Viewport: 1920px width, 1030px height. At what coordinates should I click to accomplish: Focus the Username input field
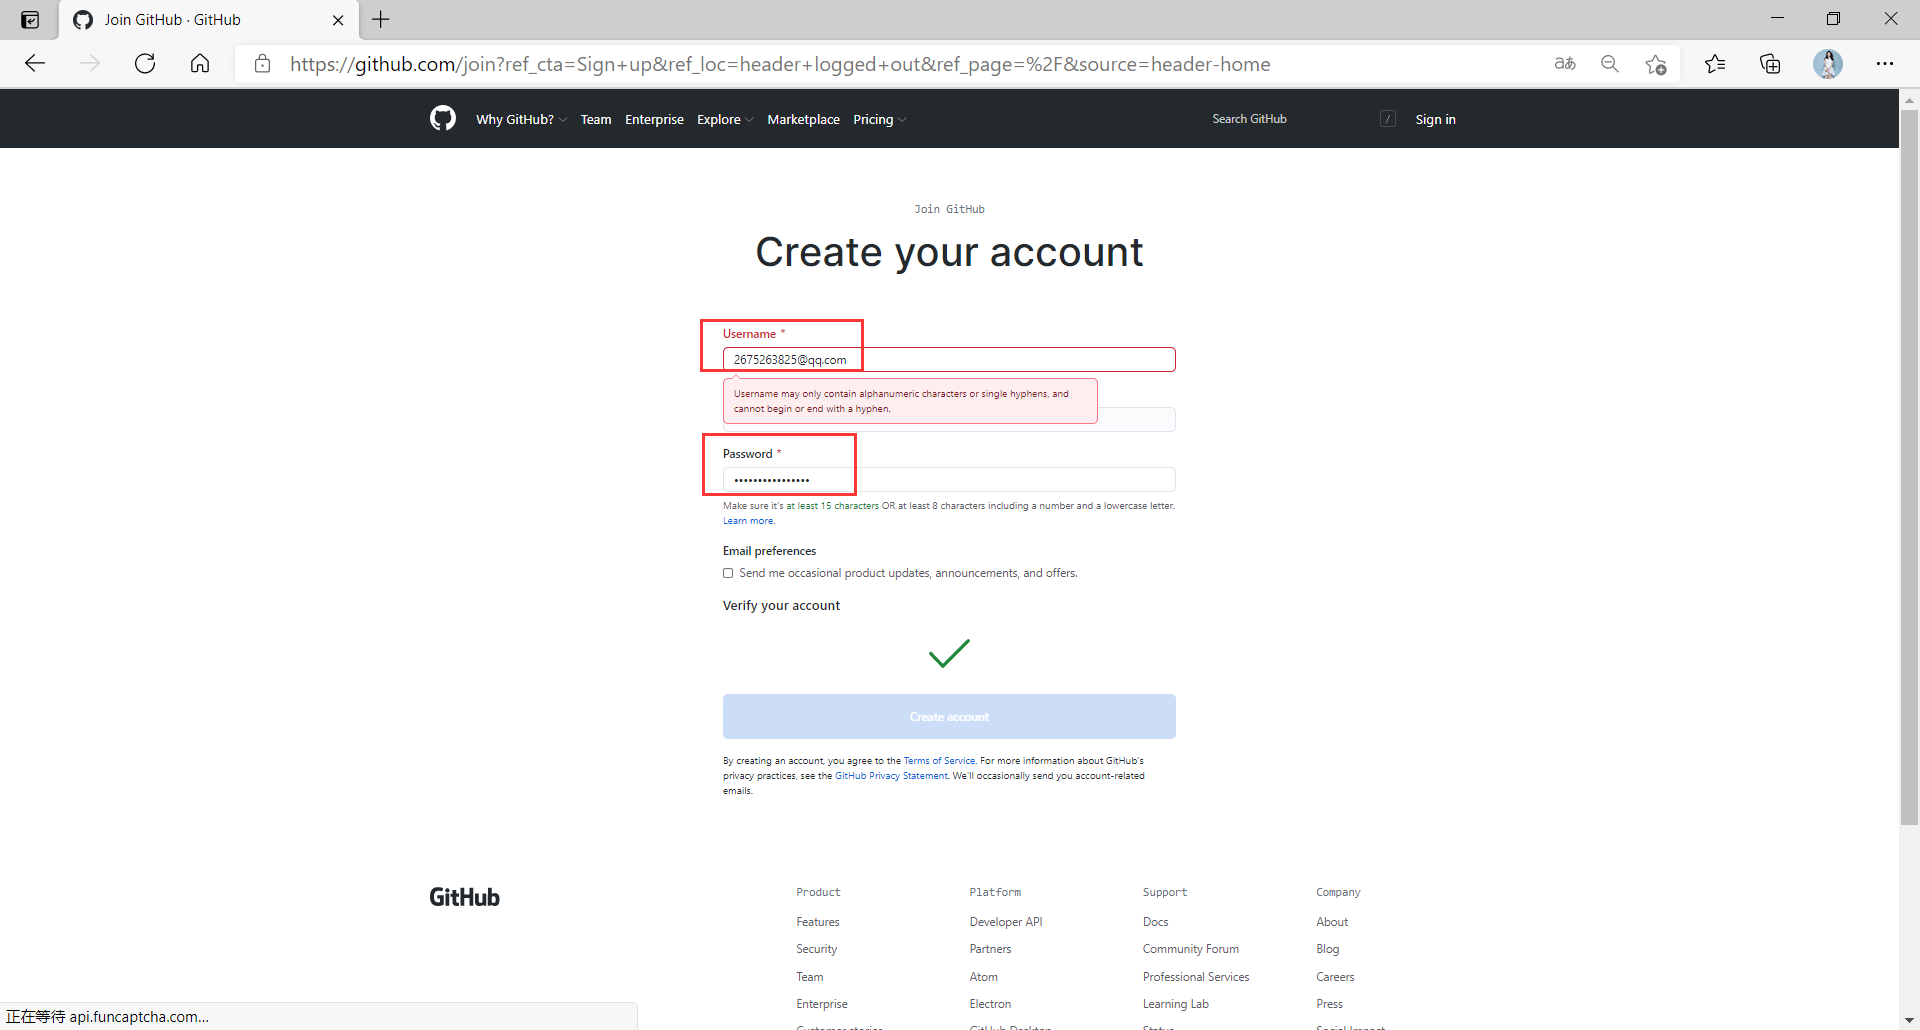coord(949,359)
